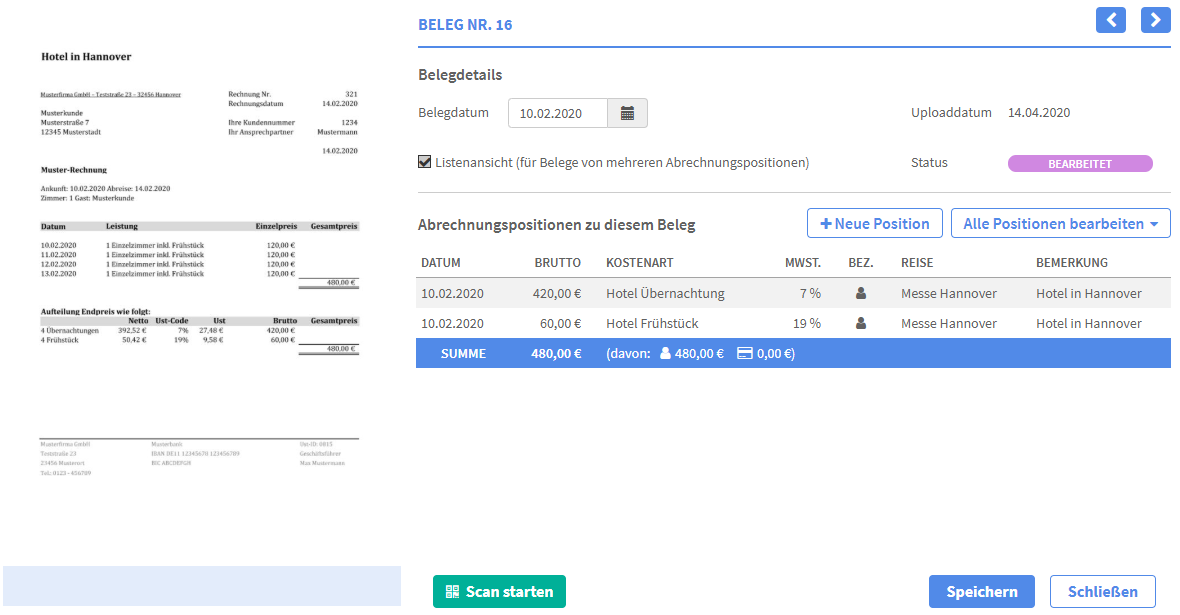Click Messe Hannover in Hotel Frühstück row
Viewport: 1180px width, 615px height.
pos(948,324)
